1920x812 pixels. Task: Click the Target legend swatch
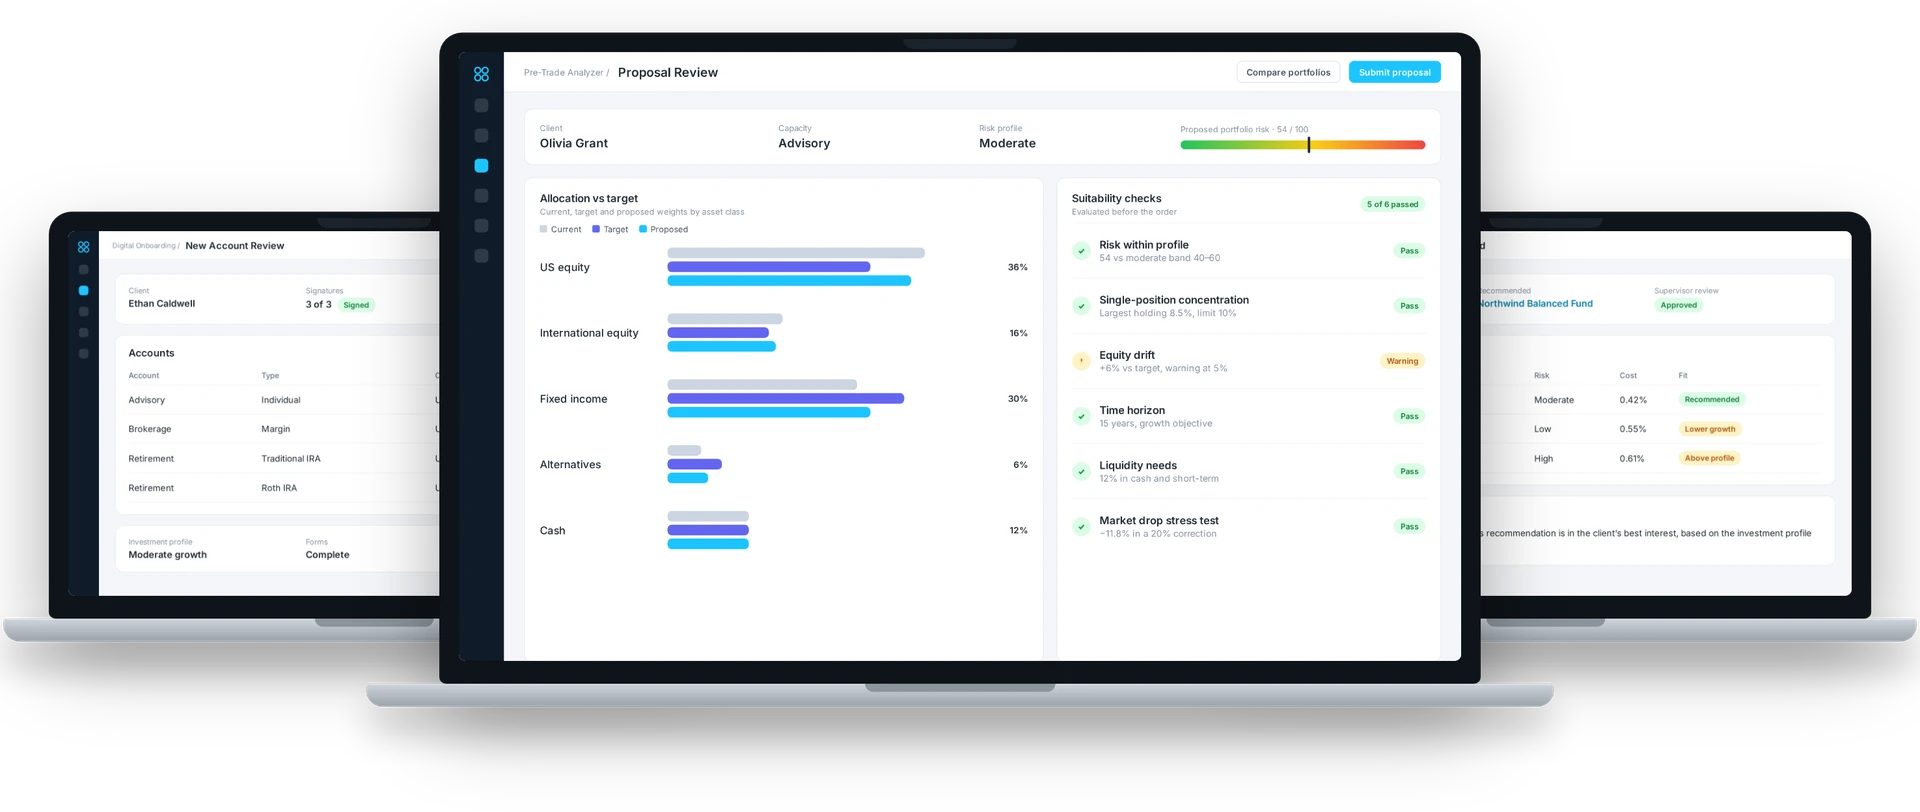(x=596, y=230)
